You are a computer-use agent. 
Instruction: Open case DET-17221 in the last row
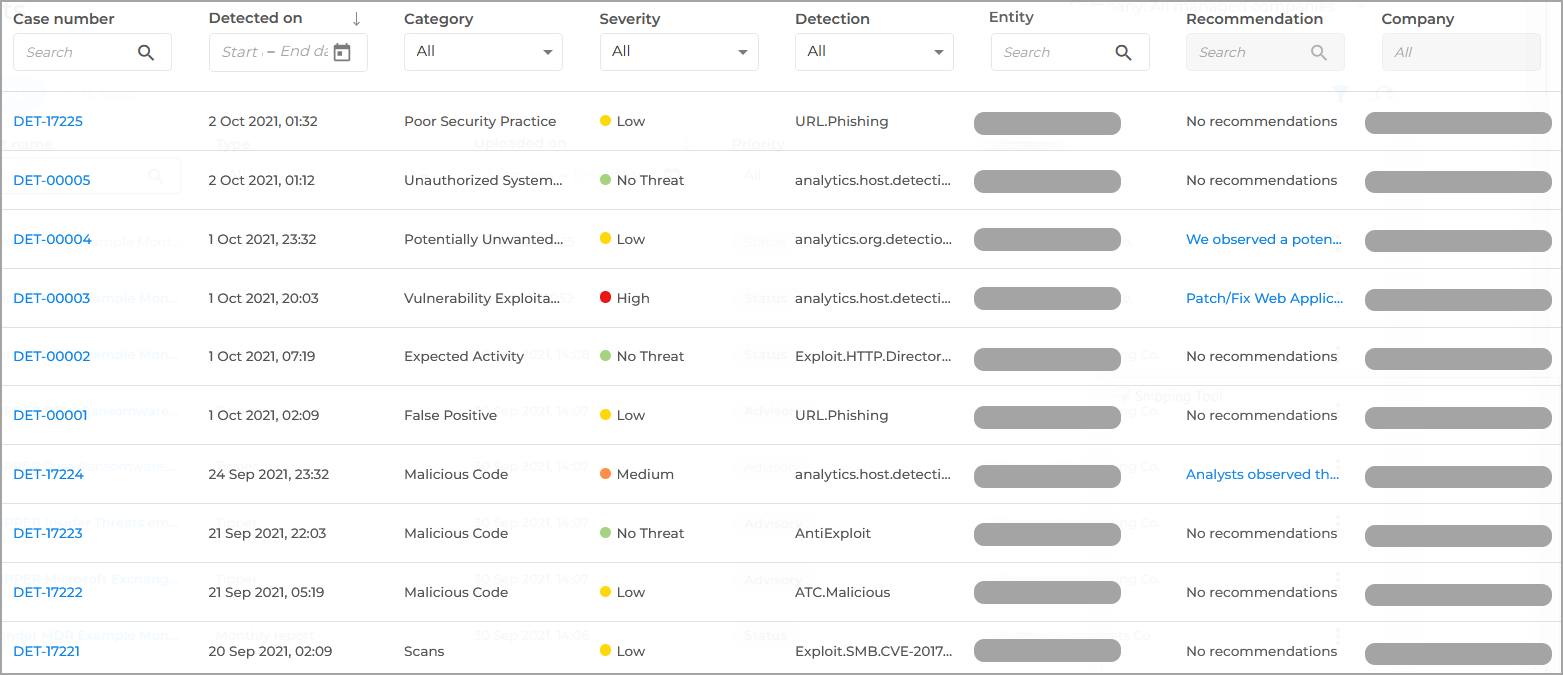(x=46, y=651)
